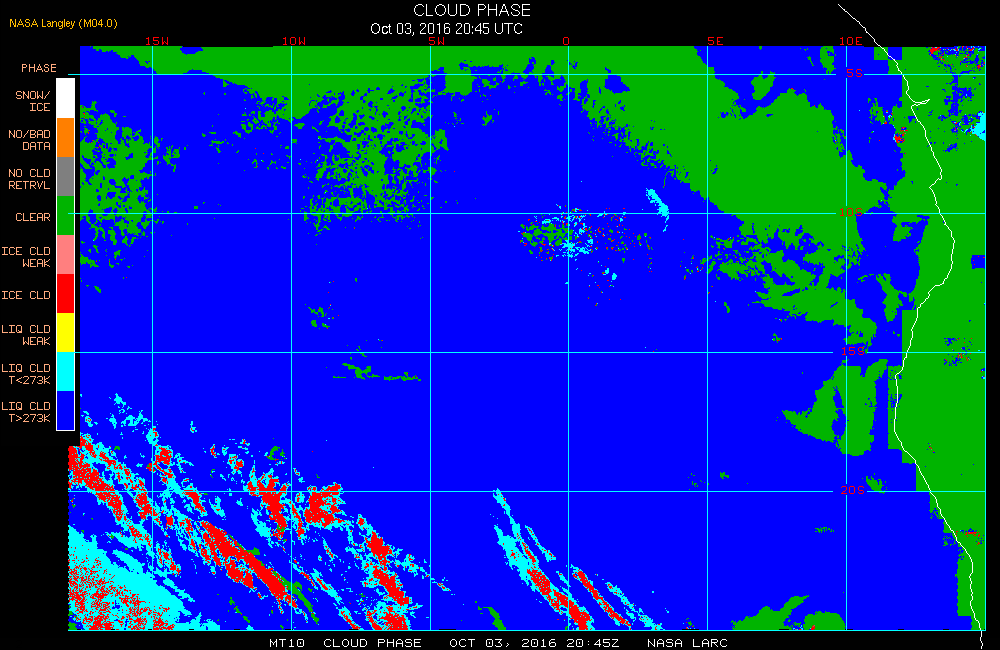Viewport: 1000px width, 650px height.
Task: Click the 'NO CLD RETRVL' legend label
Action: pos(29,179)
